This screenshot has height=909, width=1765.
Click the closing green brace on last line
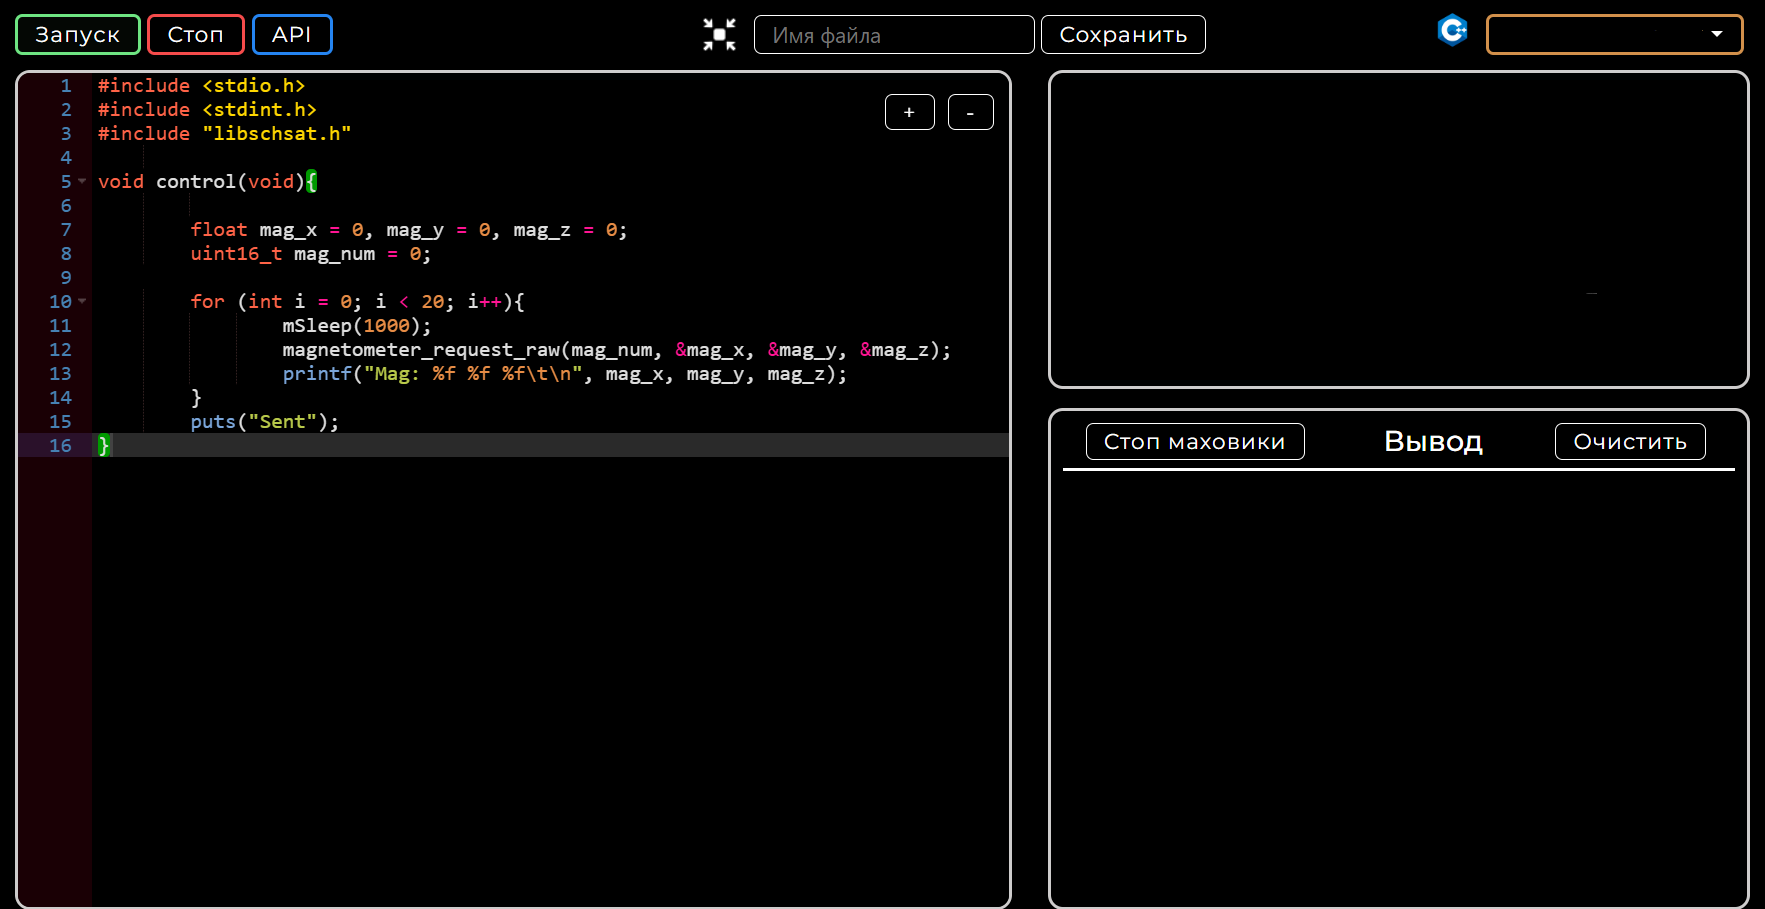pos(103,446)
